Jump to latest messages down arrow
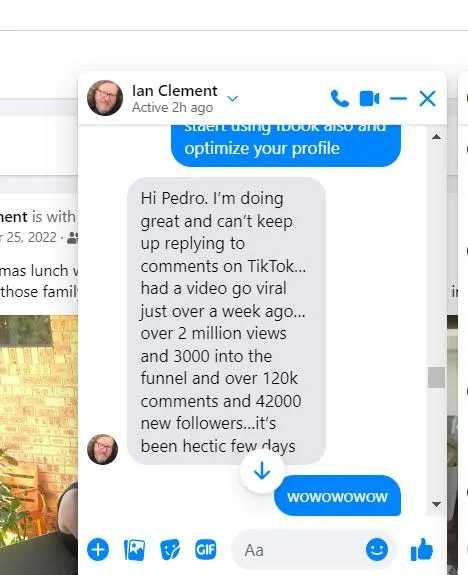The image size is (468, 575). click(x=262, y=470)
